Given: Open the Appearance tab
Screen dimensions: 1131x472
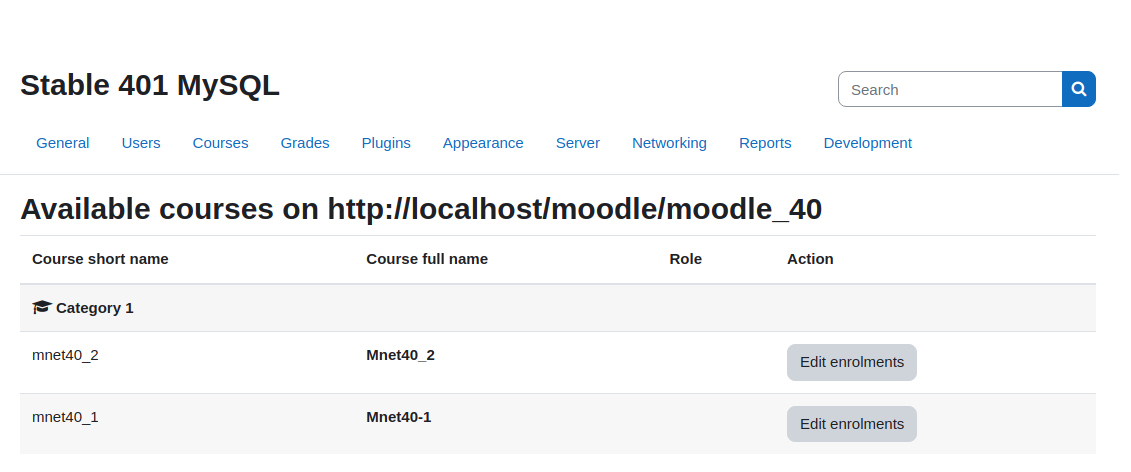Looking at the screenshot, I should click(483, 143).
